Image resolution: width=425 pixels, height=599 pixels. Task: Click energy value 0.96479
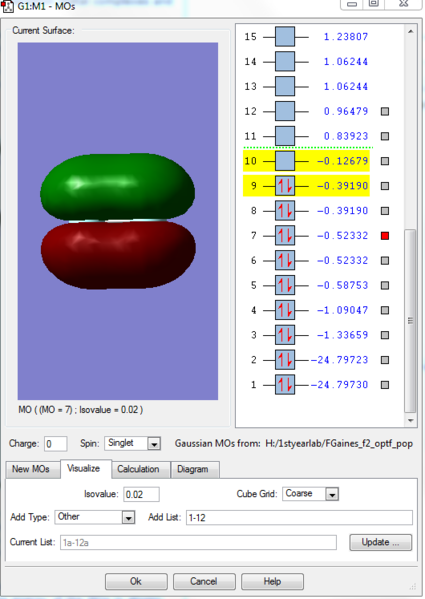346,111
